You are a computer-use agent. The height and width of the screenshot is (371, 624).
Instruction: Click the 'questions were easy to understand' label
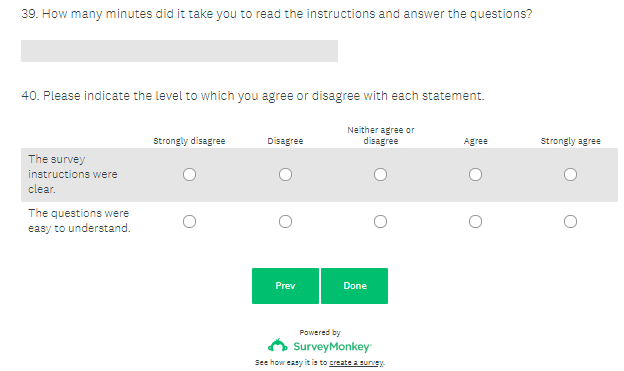tap(79, 221)
